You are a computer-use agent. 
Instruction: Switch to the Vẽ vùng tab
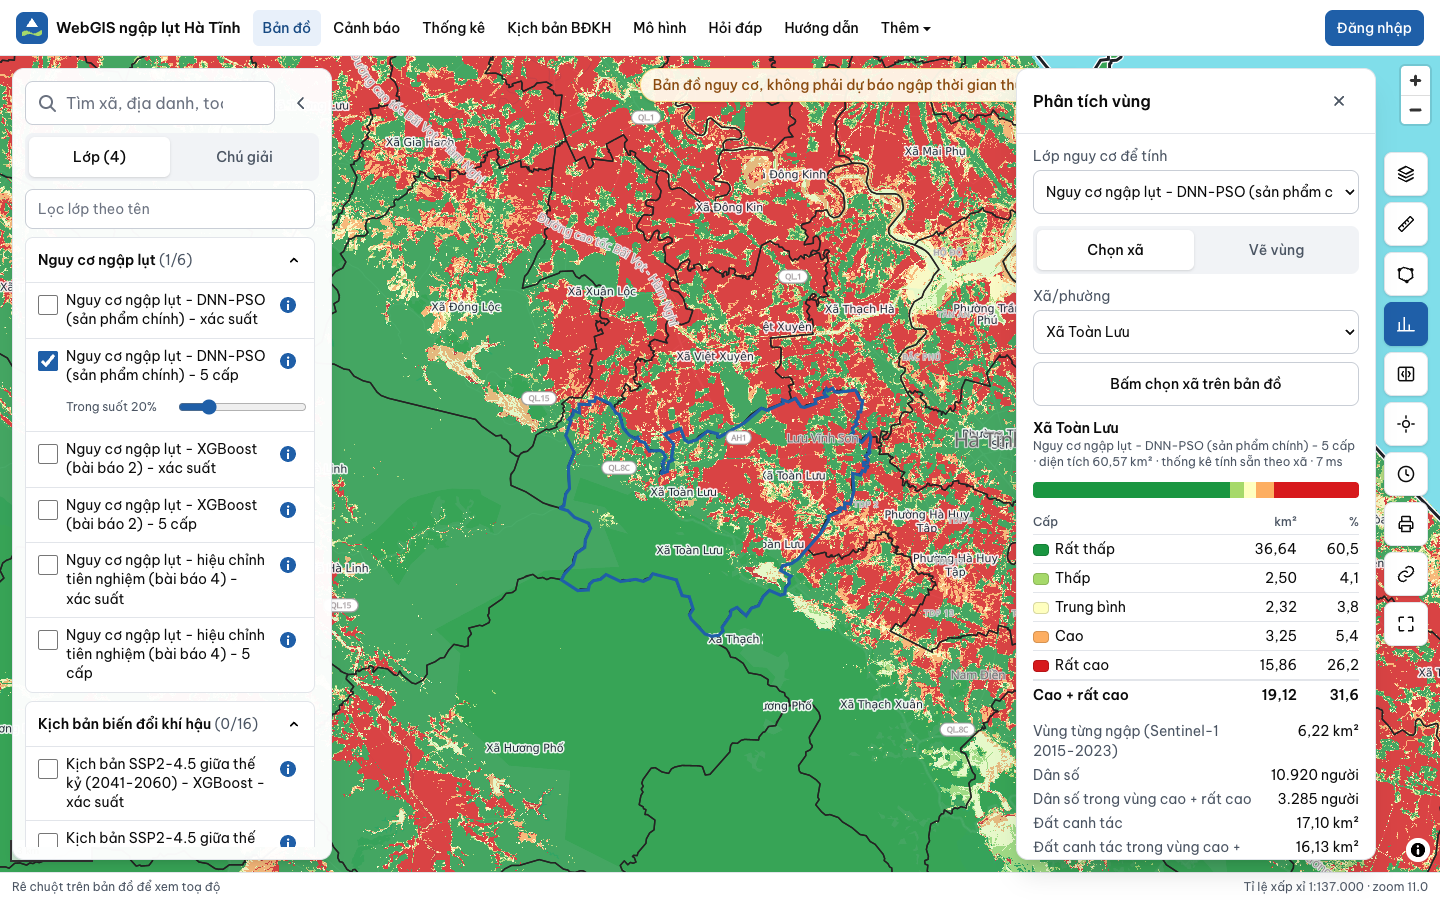pyautogui.click(x=1276, y=250)
